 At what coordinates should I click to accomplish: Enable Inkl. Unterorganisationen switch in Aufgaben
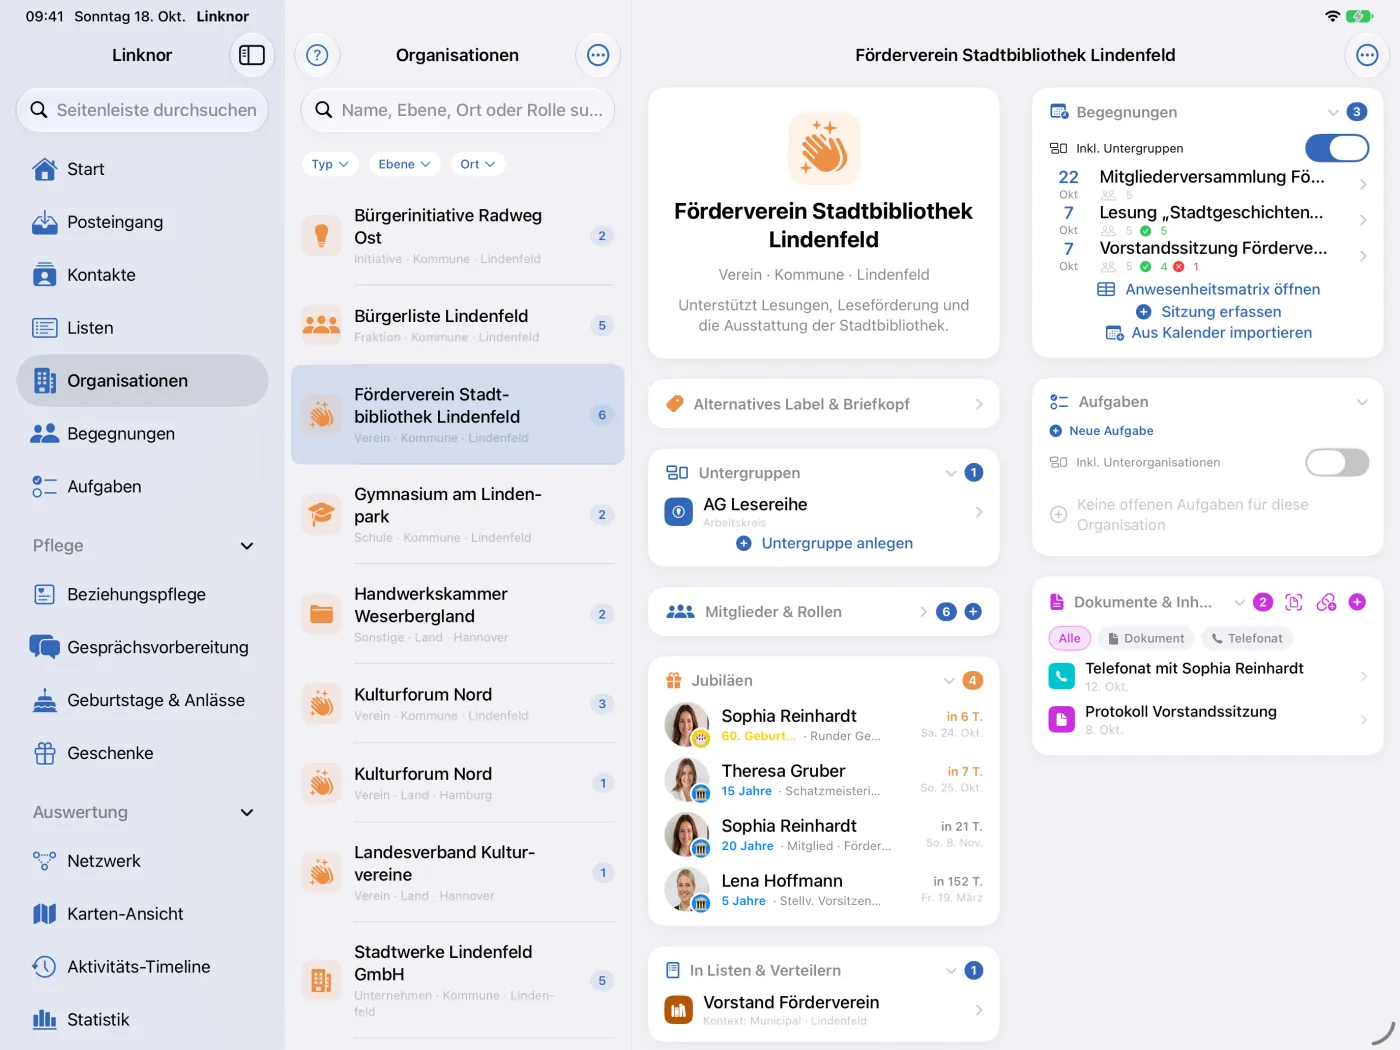[x=1337, y=462]
